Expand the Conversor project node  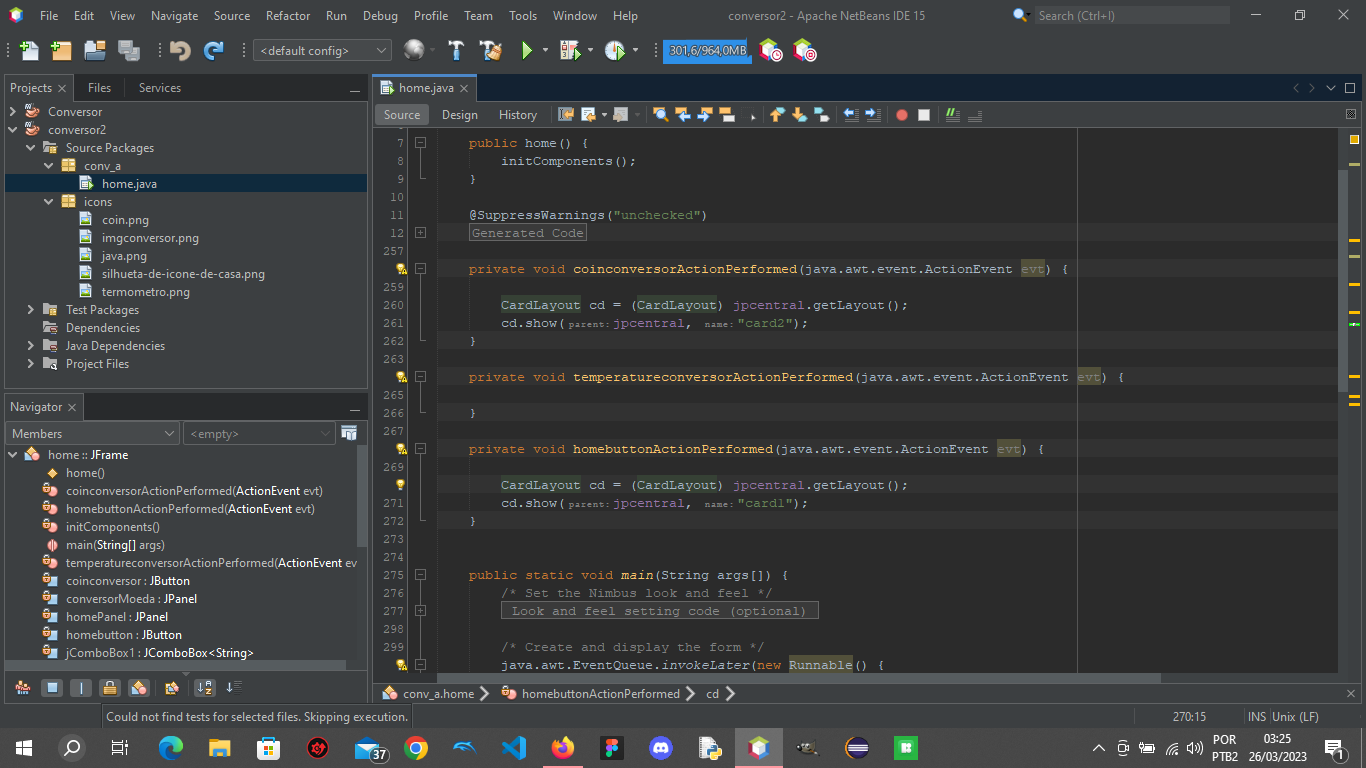pos(13,112)
